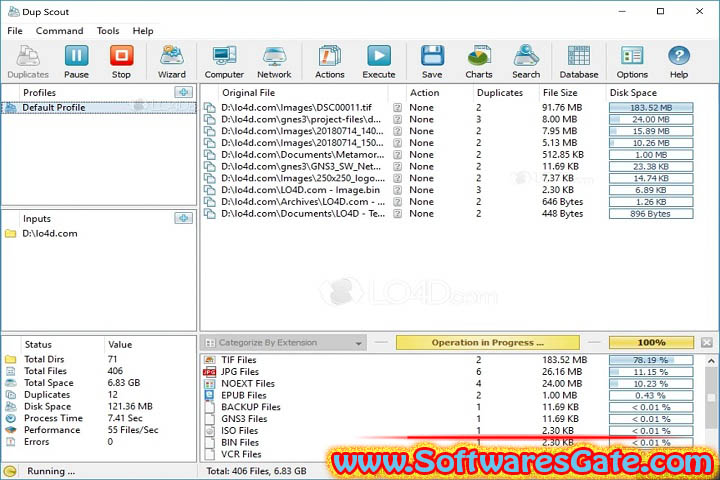The width and height of the screenshot is (720, 480).
Task: Open the Actions toolbar item
Action: [x=330, y=62]
